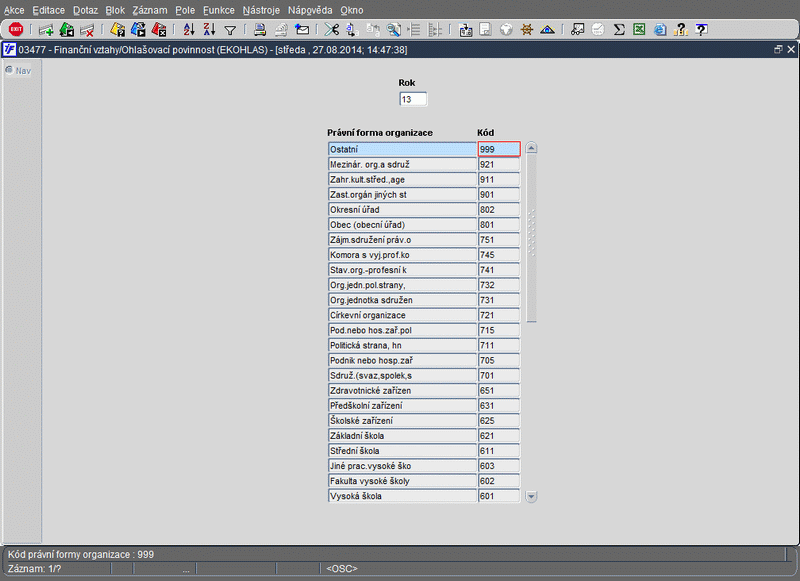Select the Nav radio button
The height and width of the screenshot is (581, 800).
(x=9, y=70)
